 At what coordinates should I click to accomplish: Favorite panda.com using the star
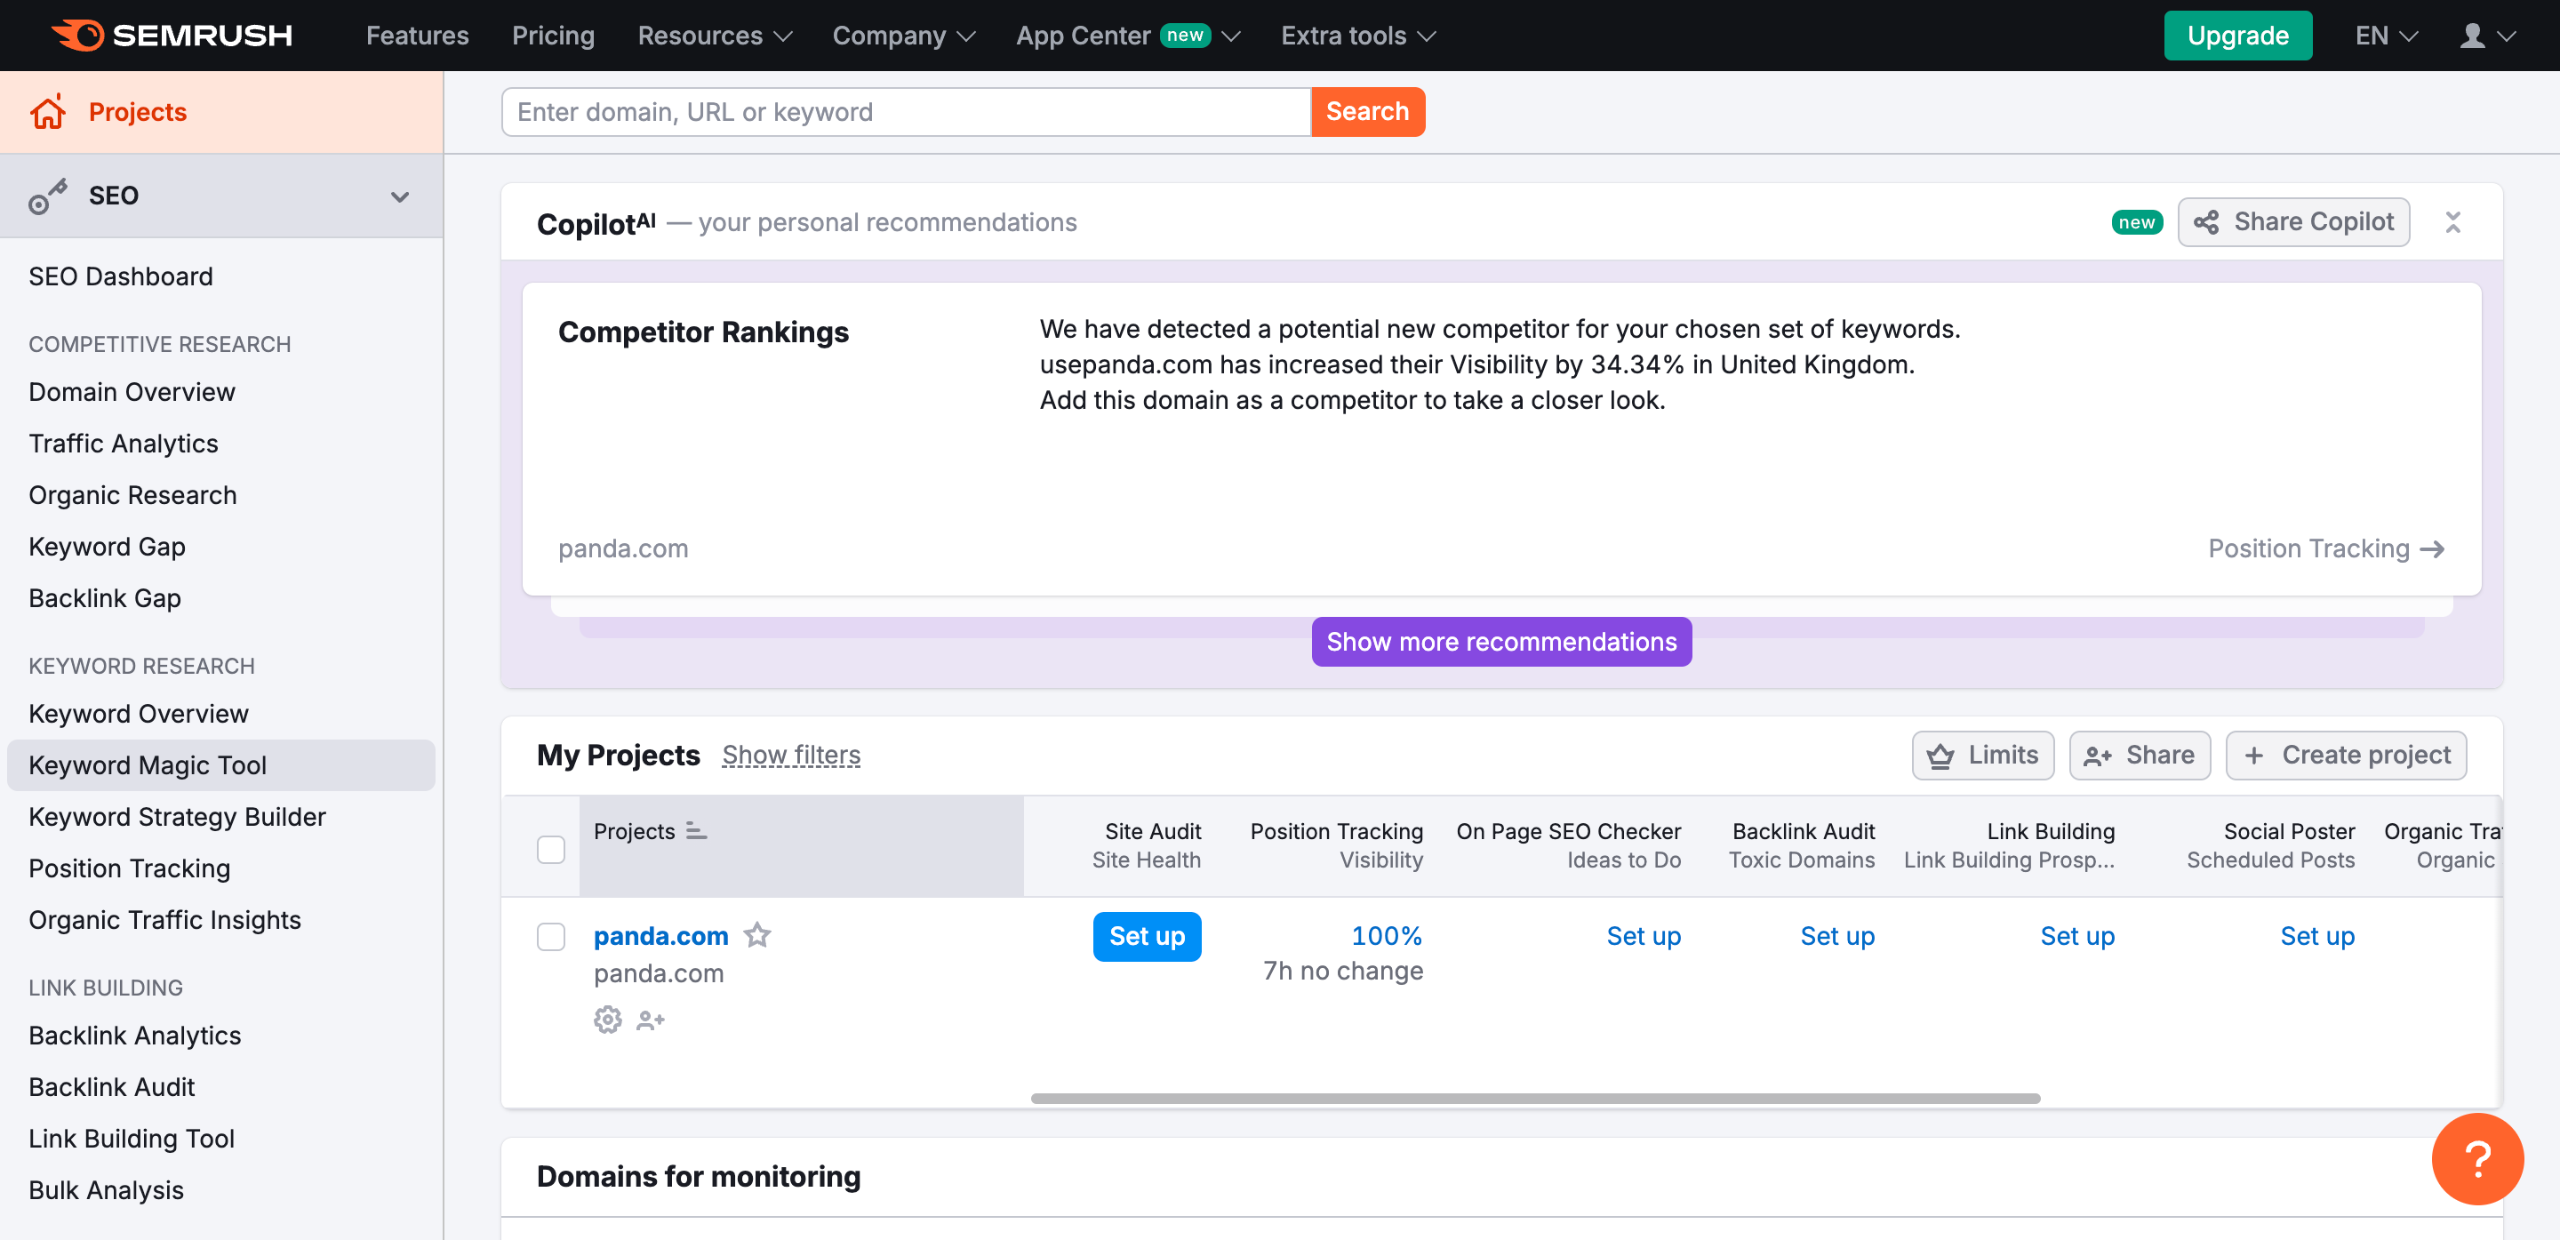pos(758,935)
